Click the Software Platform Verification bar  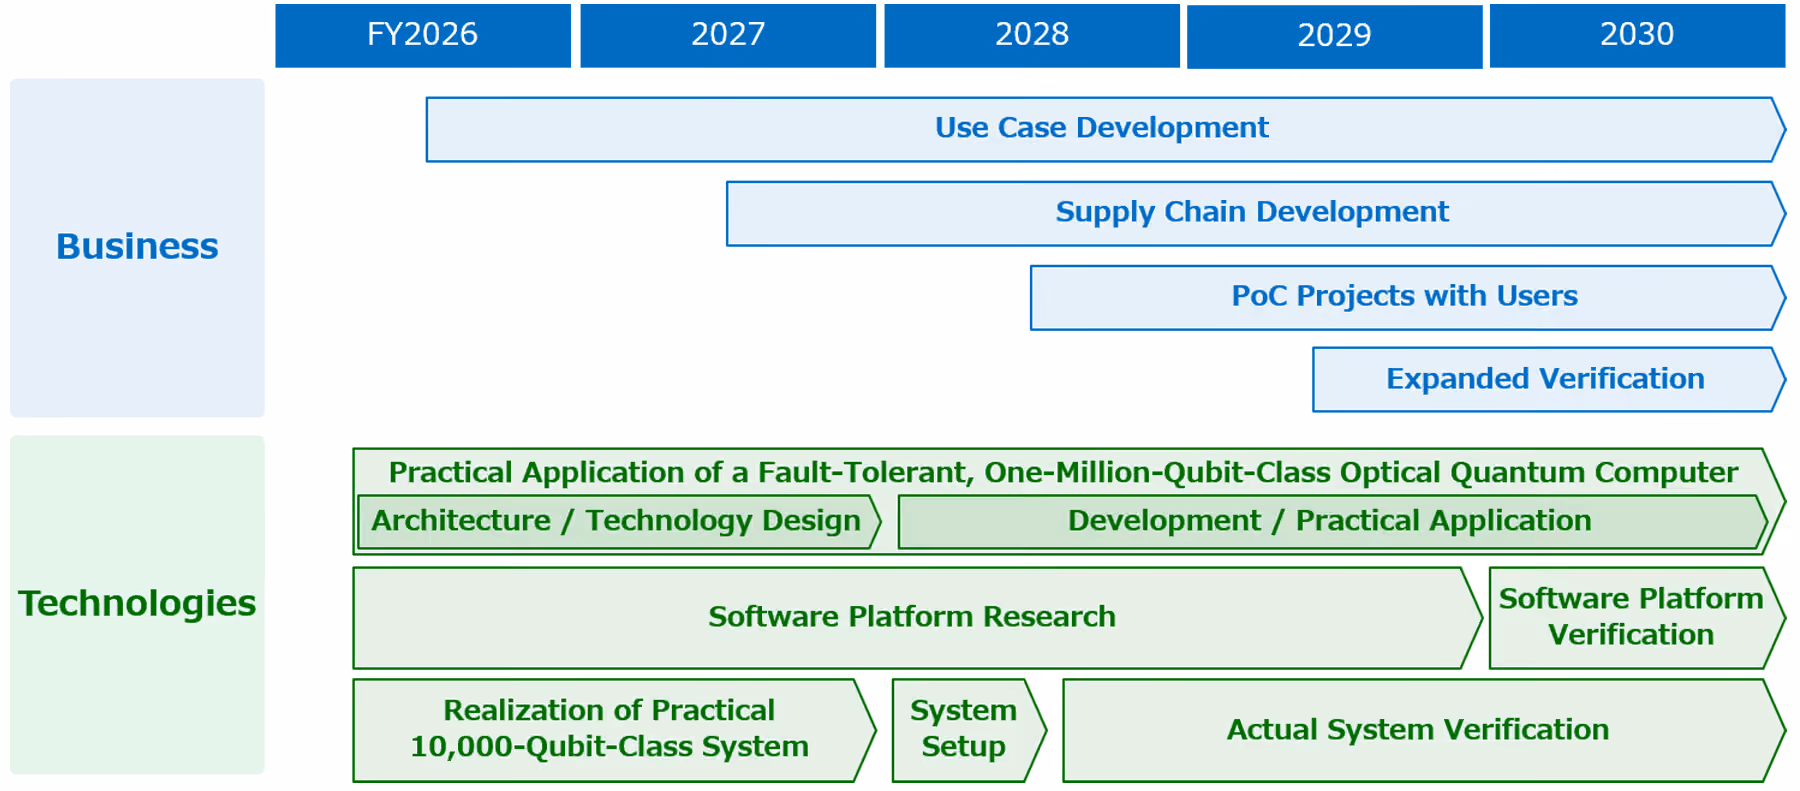(1636, 618)
